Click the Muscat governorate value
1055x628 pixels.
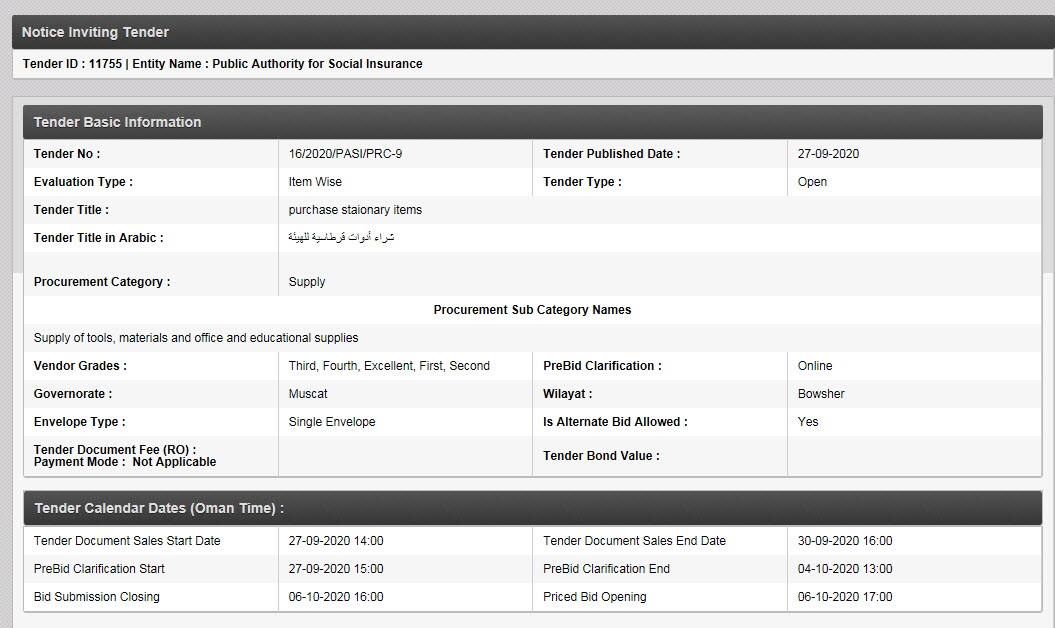click(x=308, y=394)
